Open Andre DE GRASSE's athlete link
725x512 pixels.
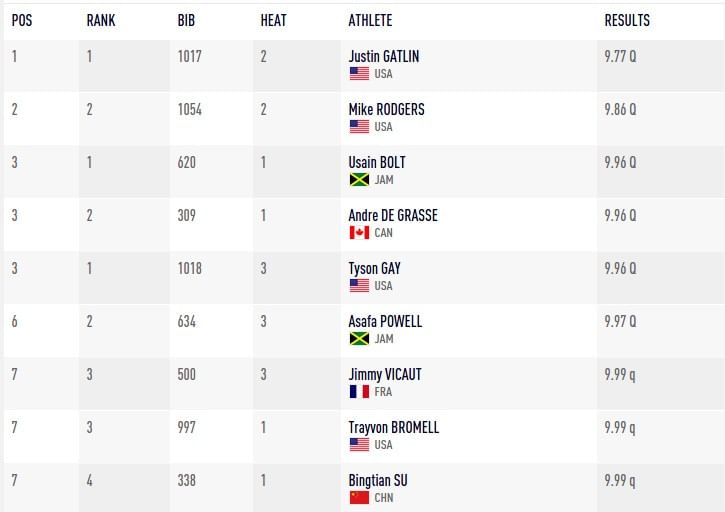393,215
